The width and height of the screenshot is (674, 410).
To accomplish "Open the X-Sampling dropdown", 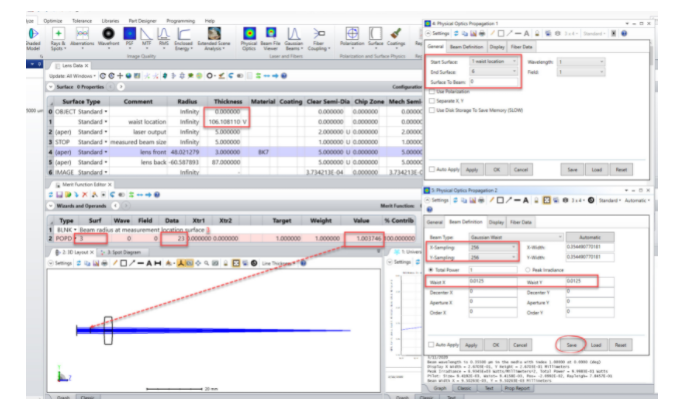I will [493, 248].
